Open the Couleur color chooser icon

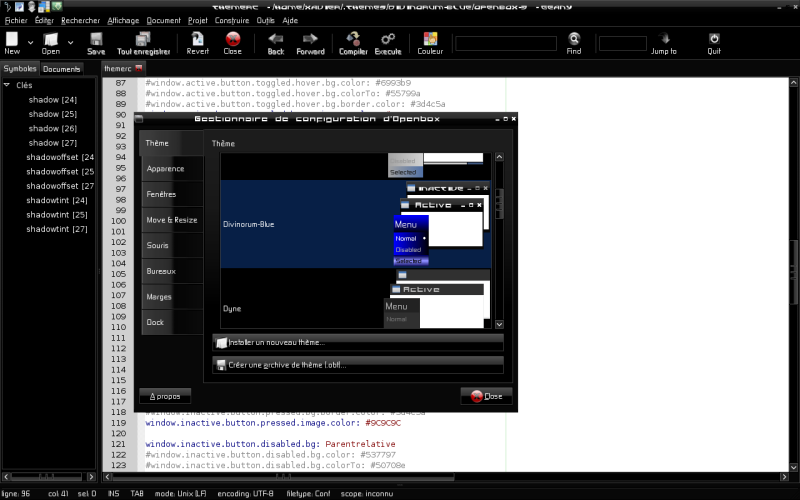pyautogui.click(x=430, y=39)
